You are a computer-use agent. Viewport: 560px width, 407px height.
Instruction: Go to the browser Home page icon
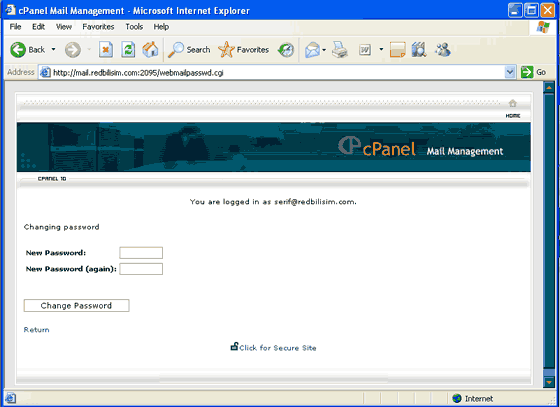coord(150,50)
